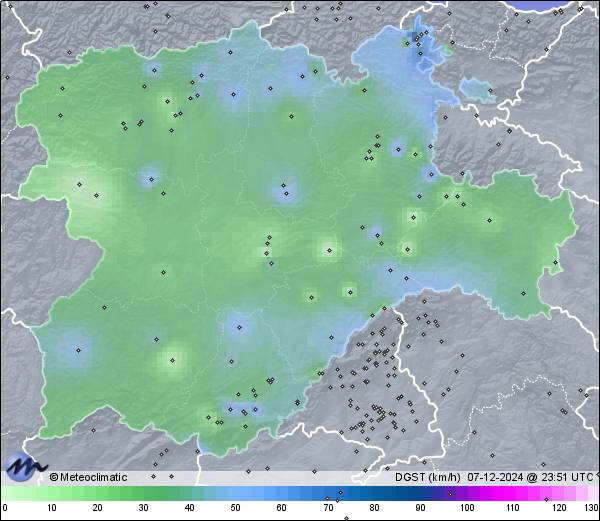Click the legend value 90

tap(420, 508)
